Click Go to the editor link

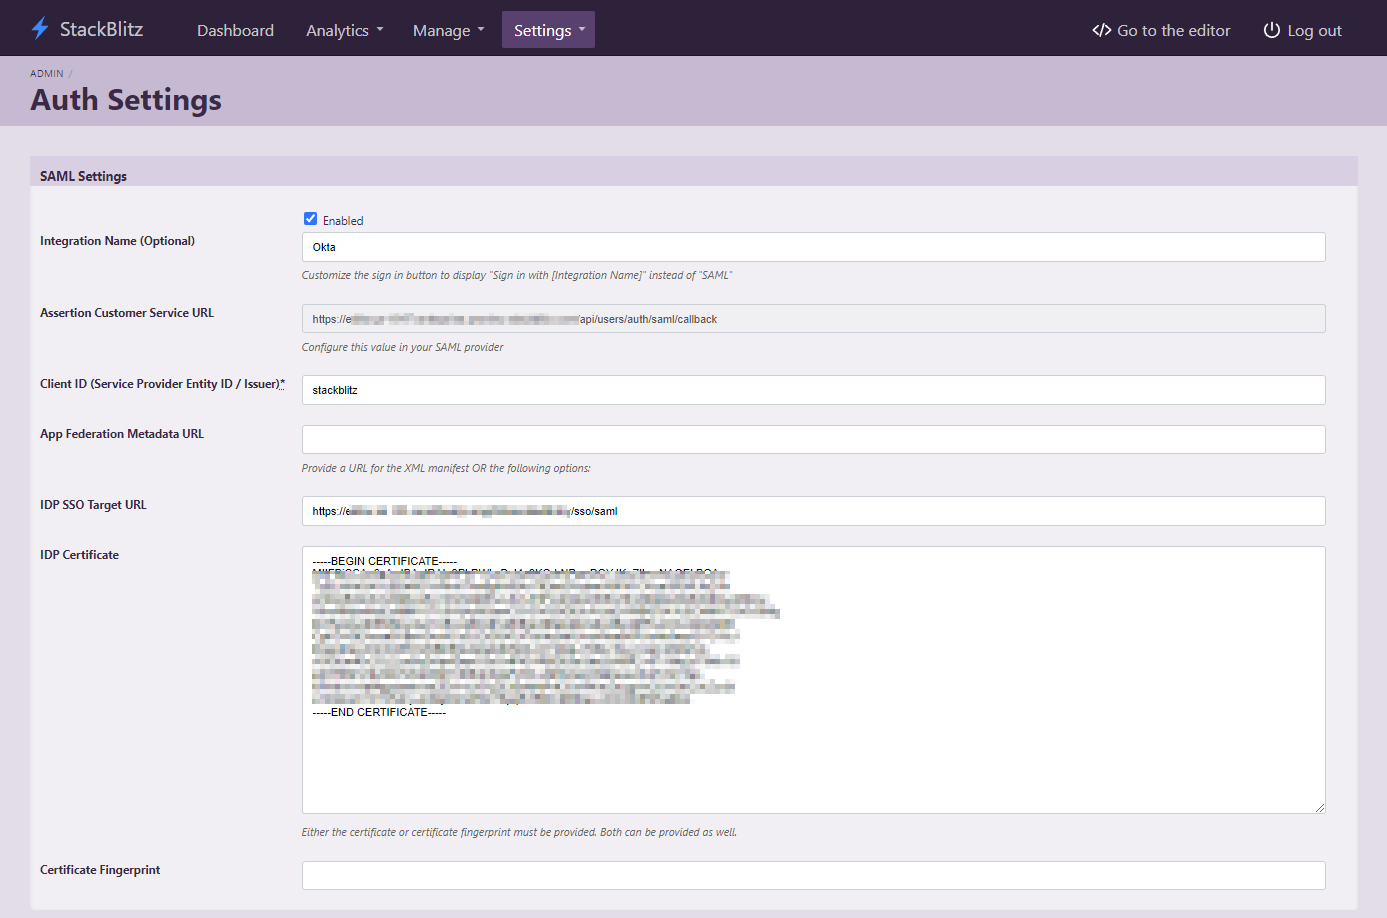(x=1161, y=30)
